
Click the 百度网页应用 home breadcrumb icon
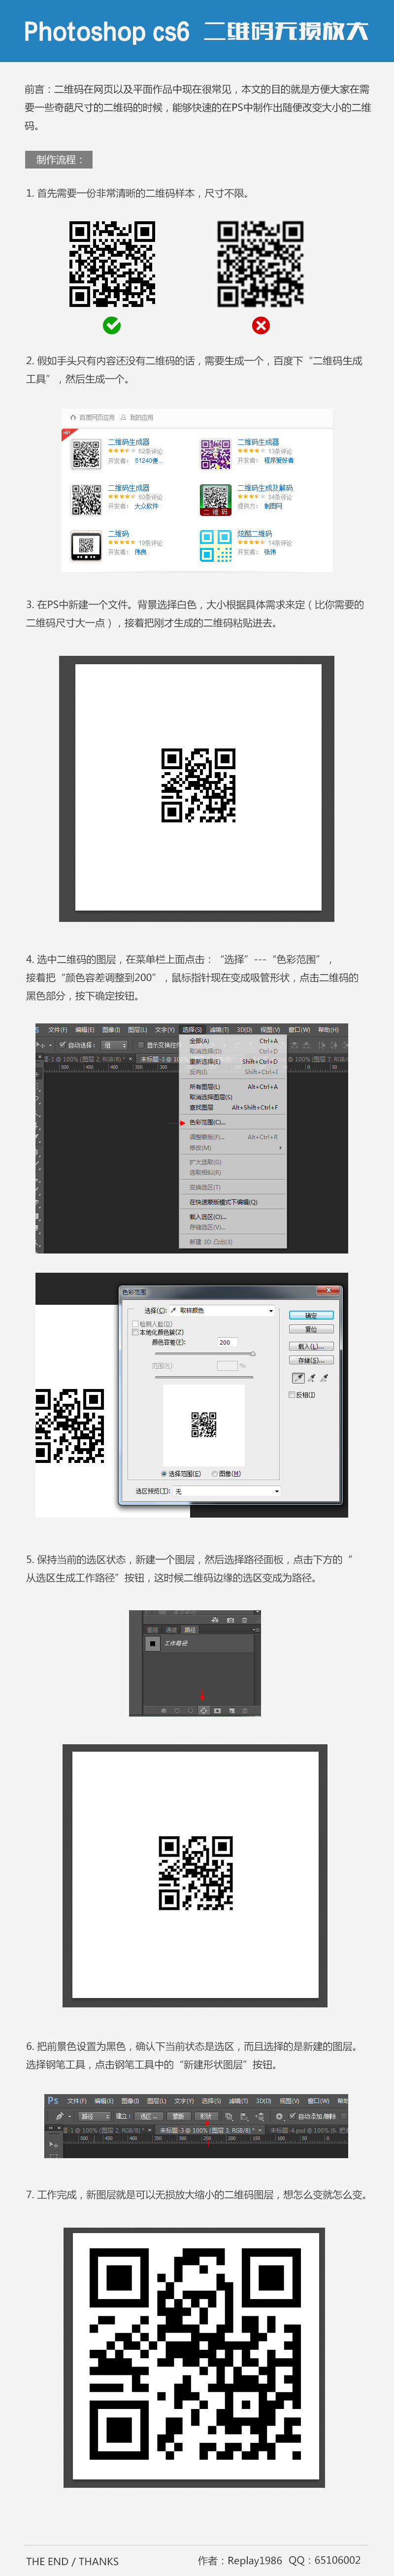coord(73,417)
